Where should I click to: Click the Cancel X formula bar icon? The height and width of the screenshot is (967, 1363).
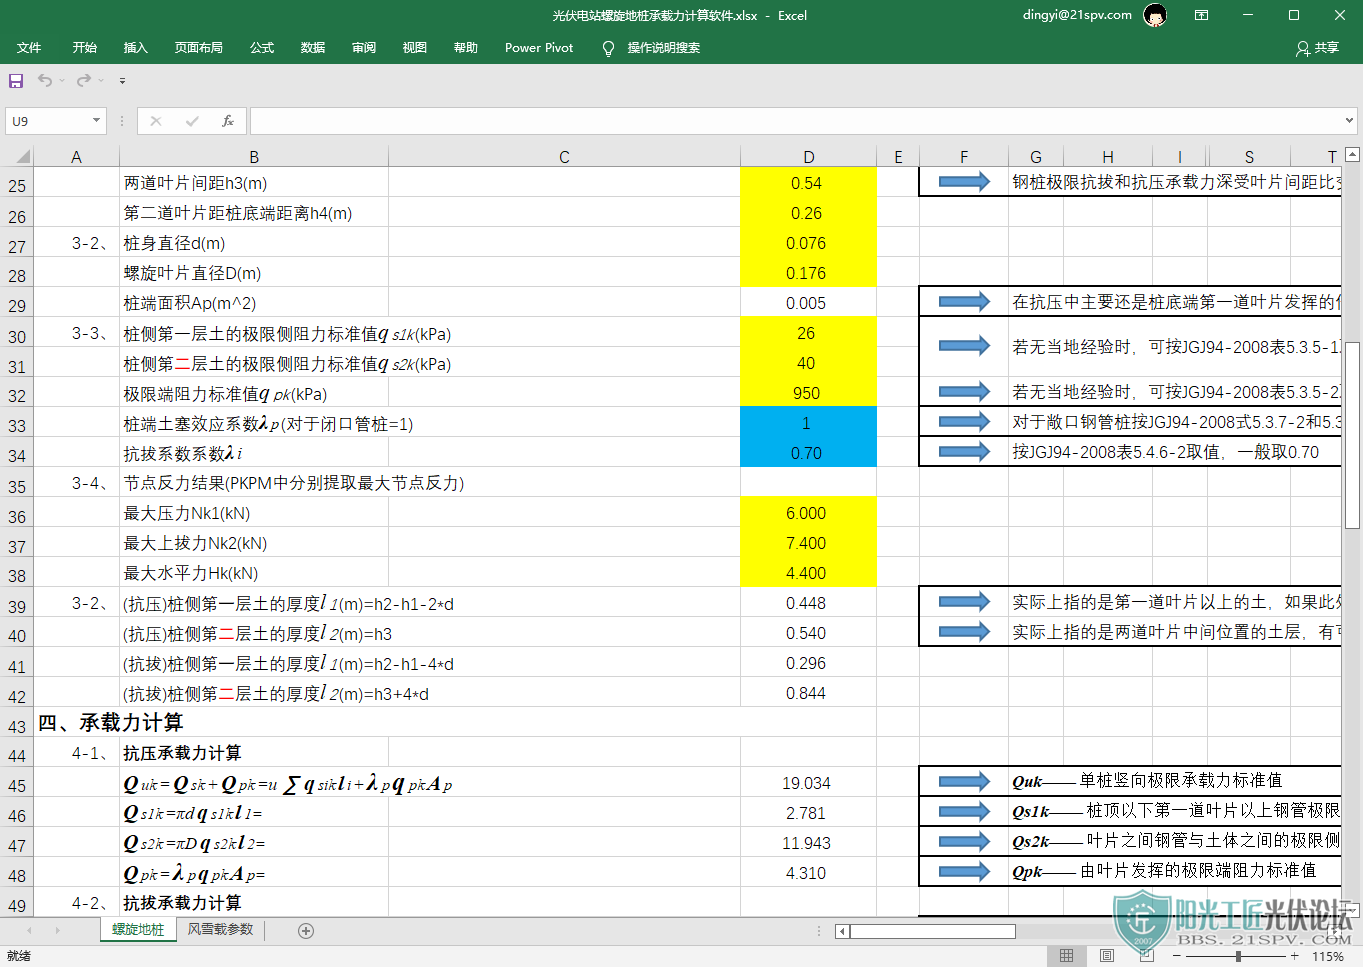[156, 121]
